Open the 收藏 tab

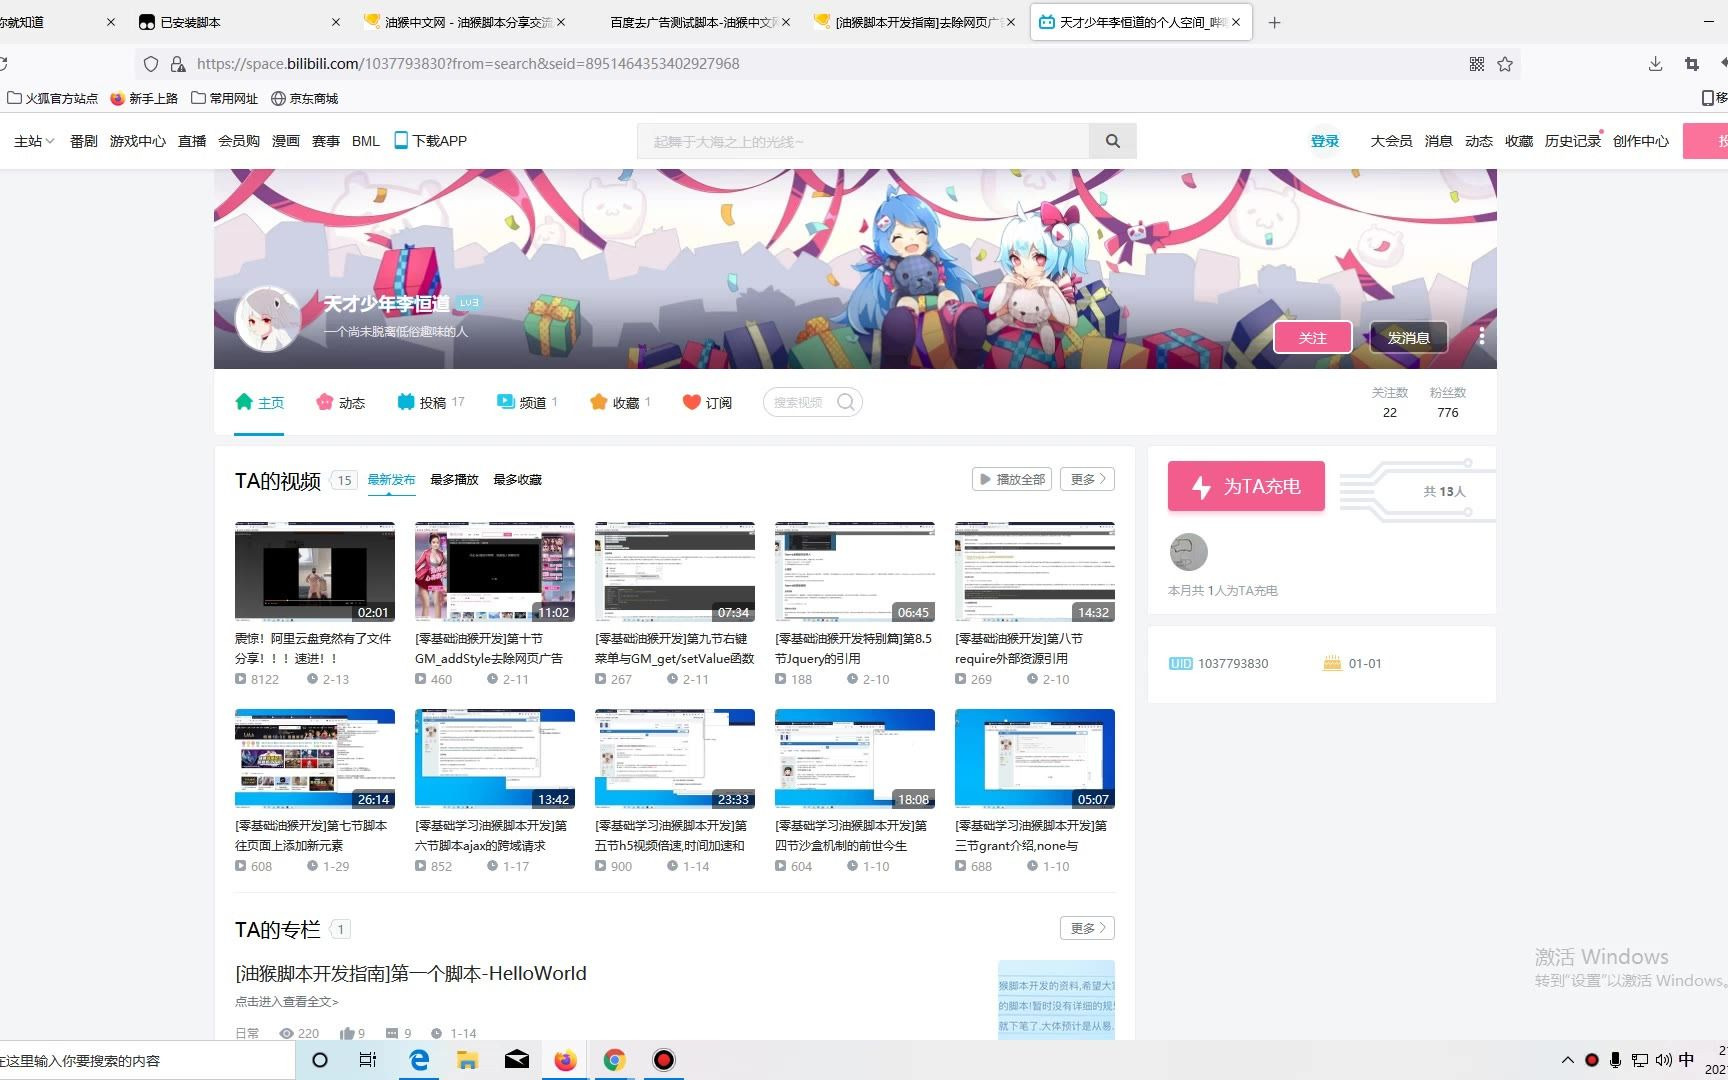(620, 403)
